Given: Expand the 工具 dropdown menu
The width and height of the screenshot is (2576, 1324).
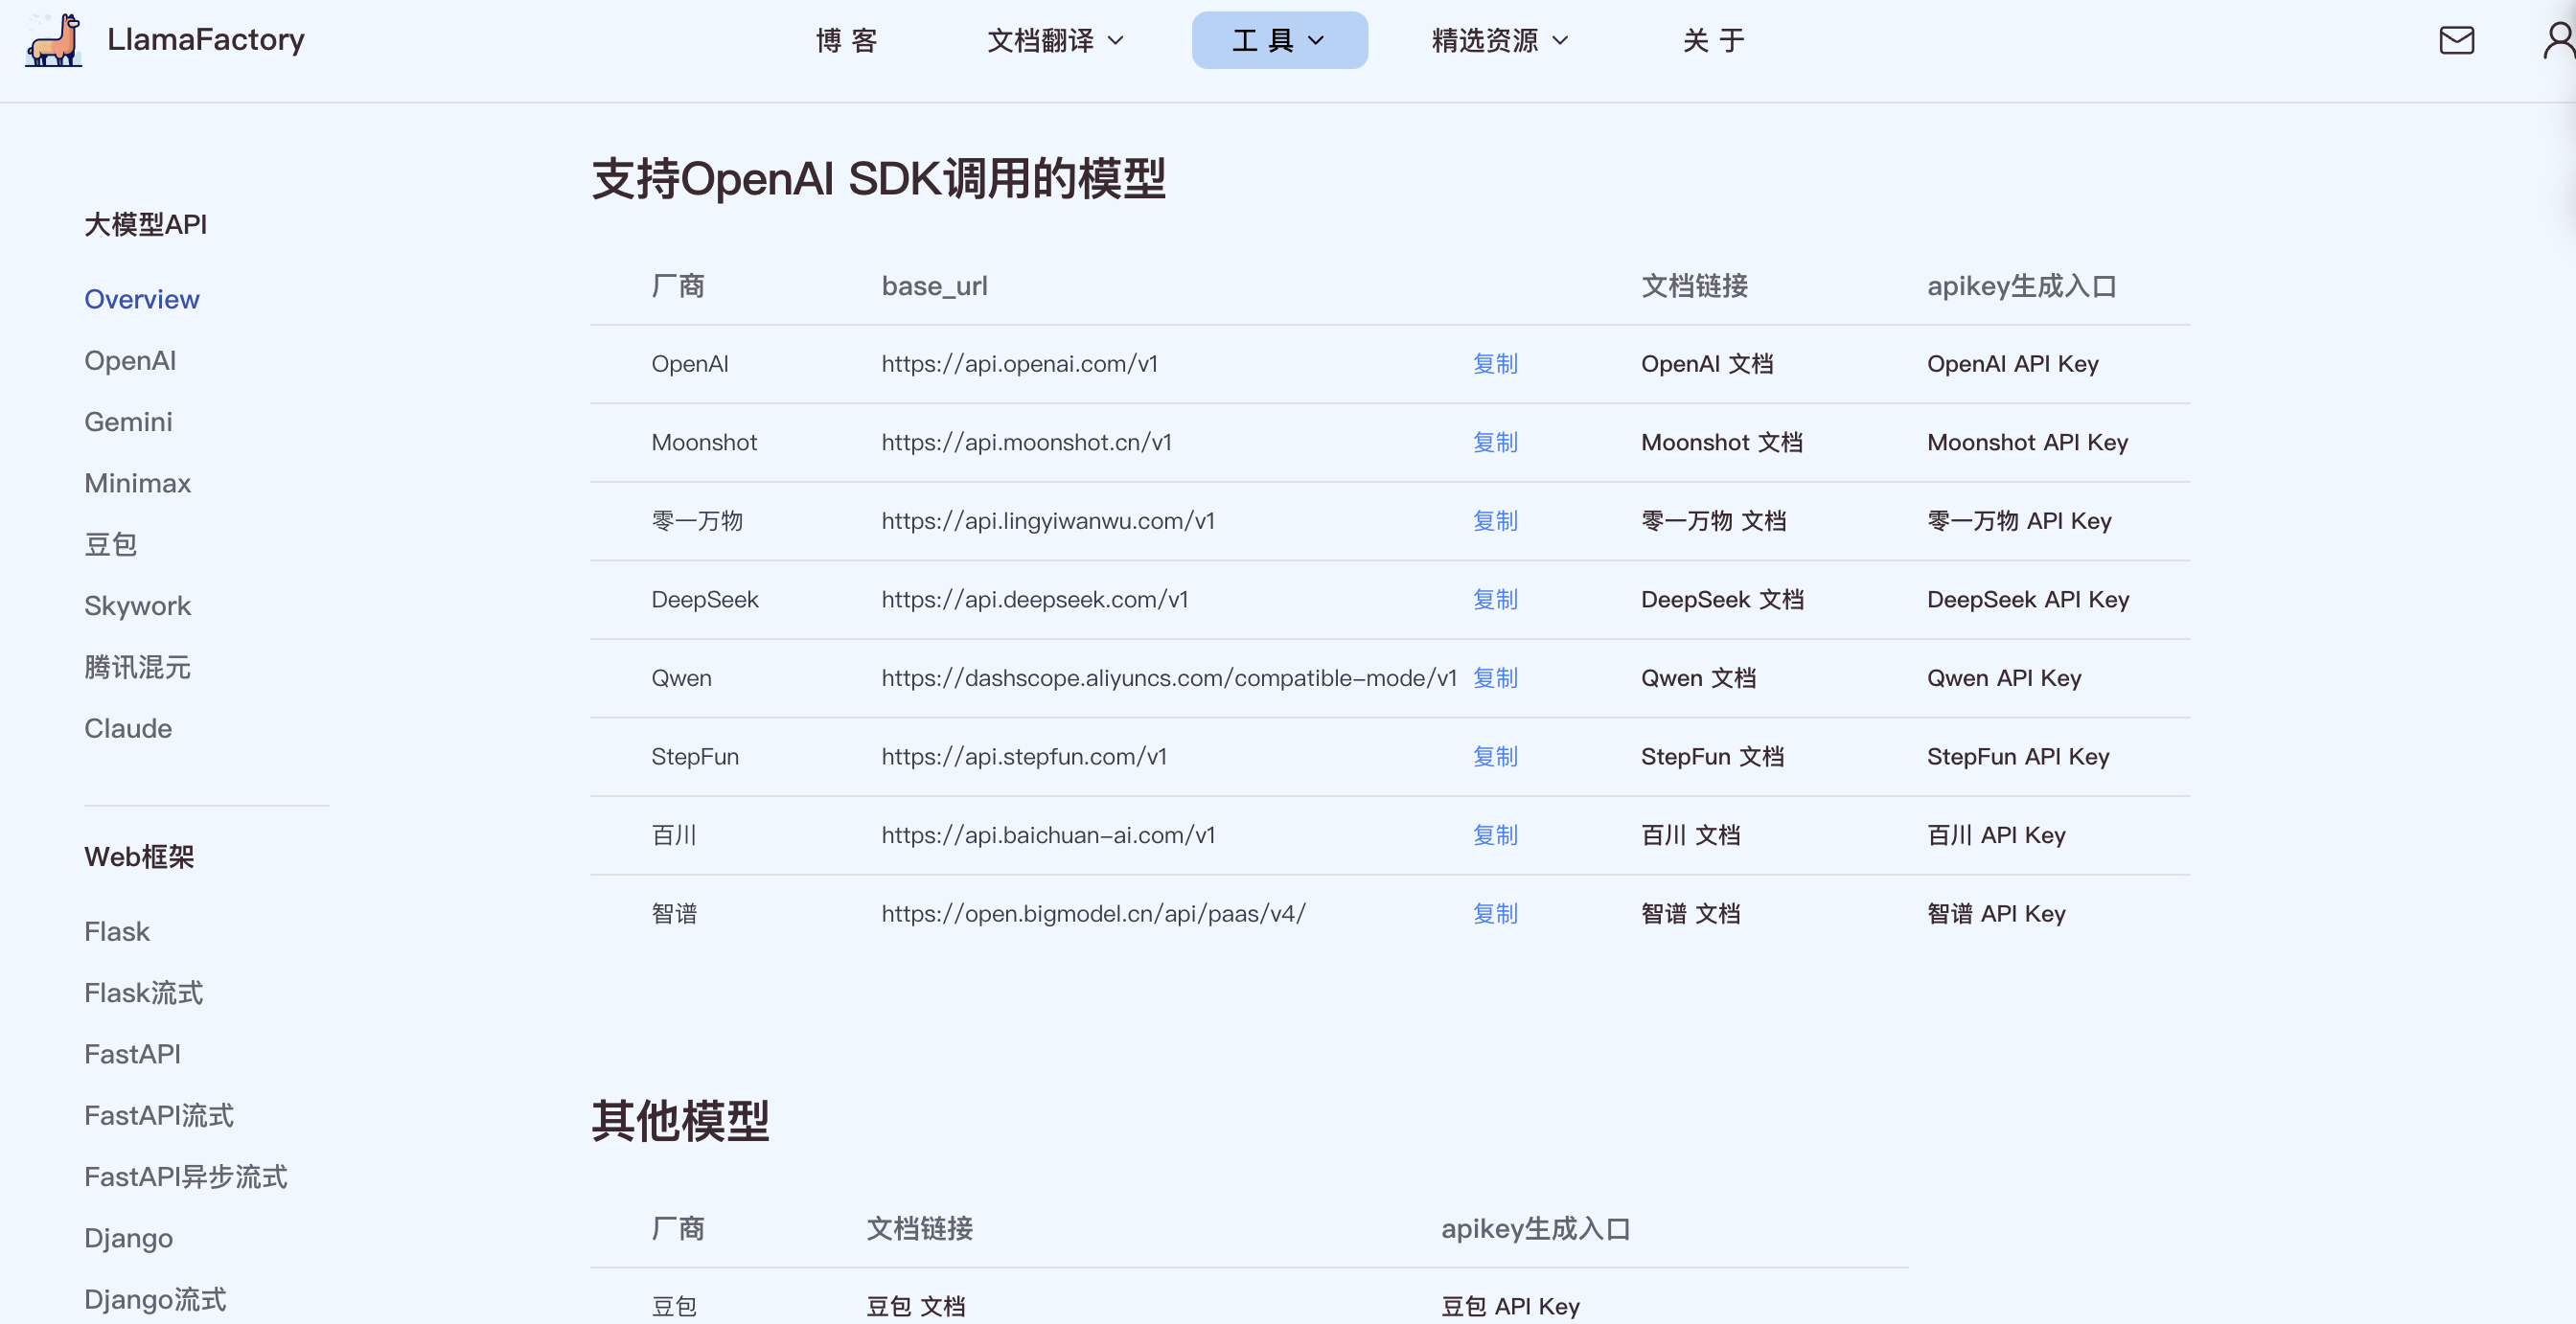Looking at the screenshot, I should (x=1278, y=40).
